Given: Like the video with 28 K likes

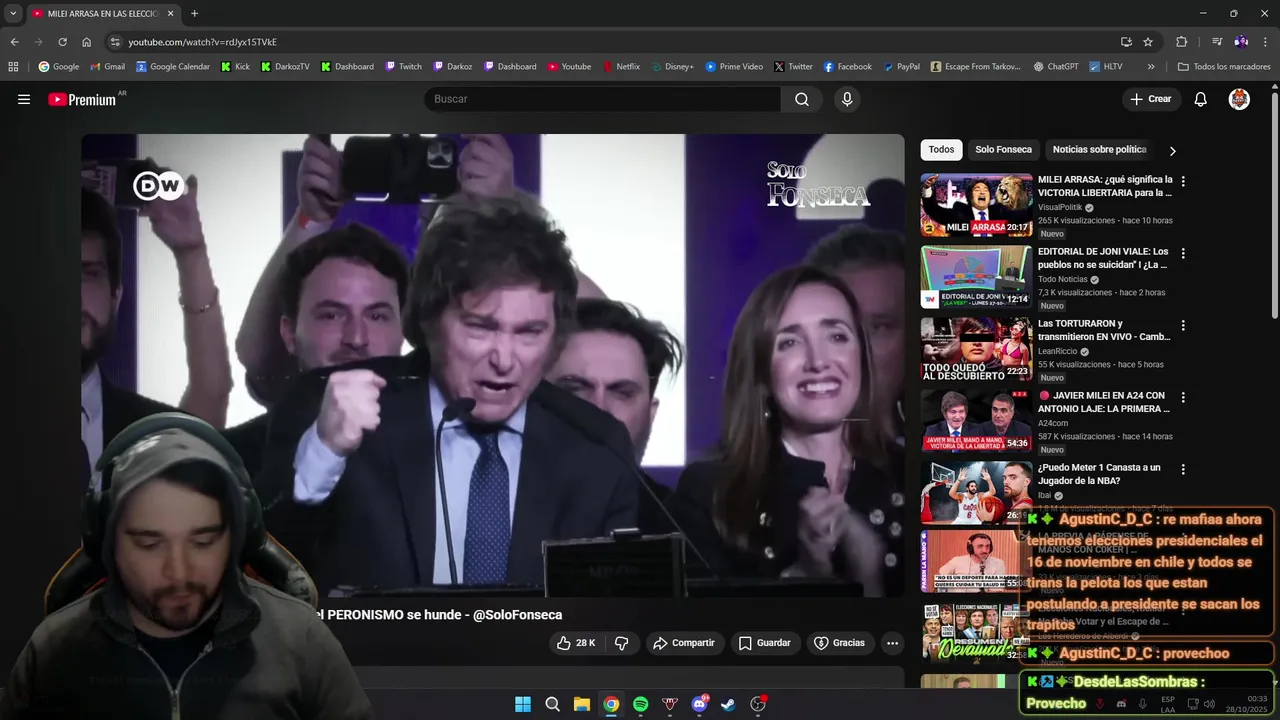Looking at the screenshot, I should (576, 643).
